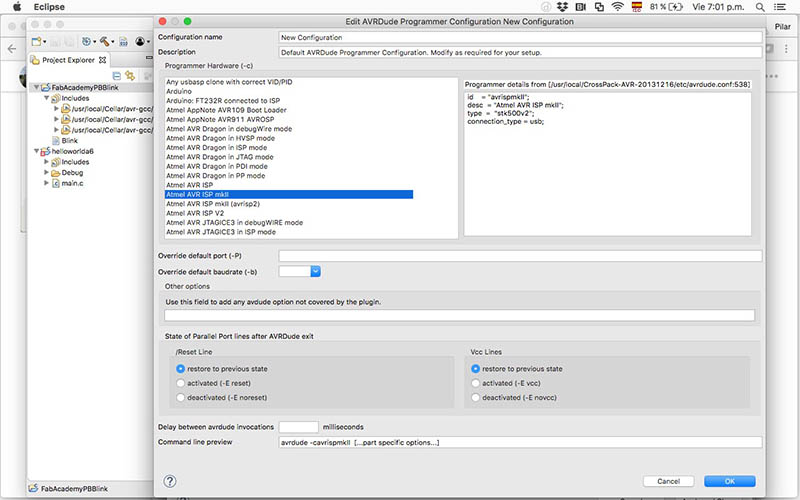This screenshot has height=500, width=800.
Task: Select Reset Line activated (-E reset)
Action: click(180, 383)
